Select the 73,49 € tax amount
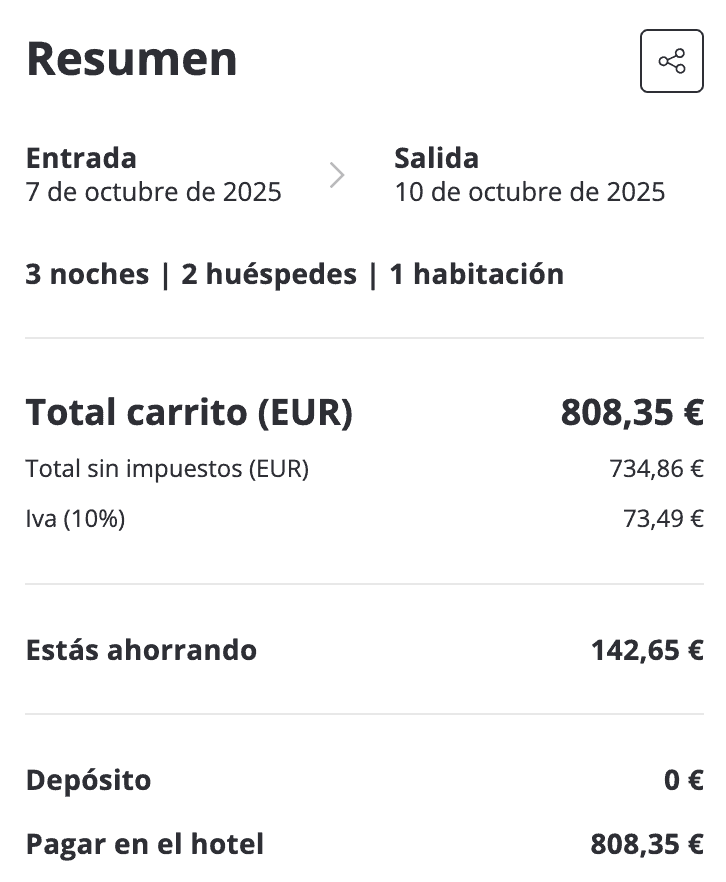This screenshot has width=726, height=882. [x=663, y=519]
